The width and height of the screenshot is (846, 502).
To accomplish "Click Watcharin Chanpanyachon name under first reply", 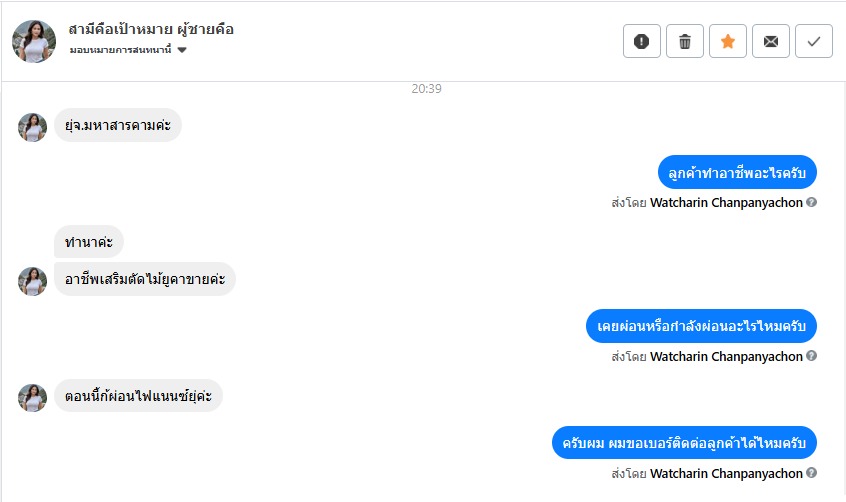I will click(726, 202).
